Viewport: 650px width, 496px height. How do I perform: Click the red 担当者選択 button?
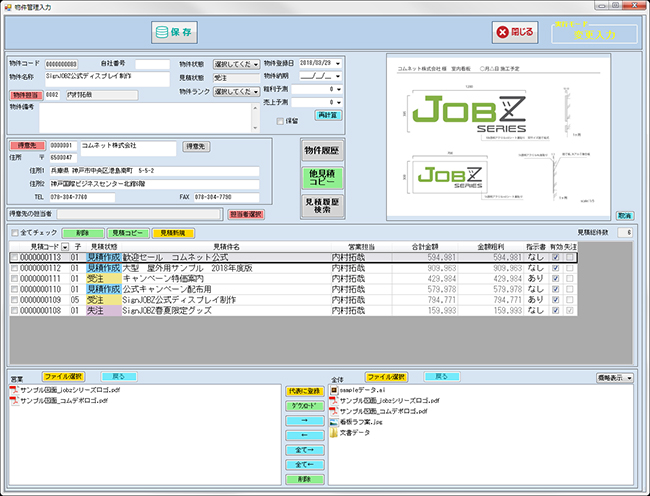click(x=246, y=214)
